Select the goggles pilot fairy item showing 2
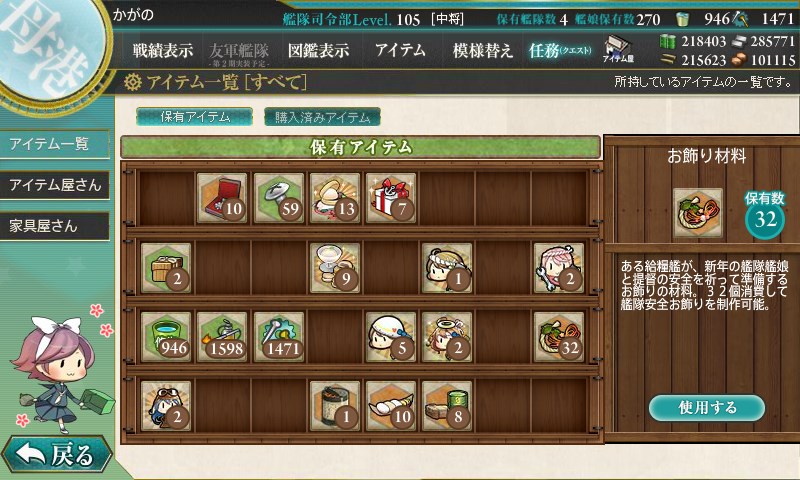 coord(166,406)
